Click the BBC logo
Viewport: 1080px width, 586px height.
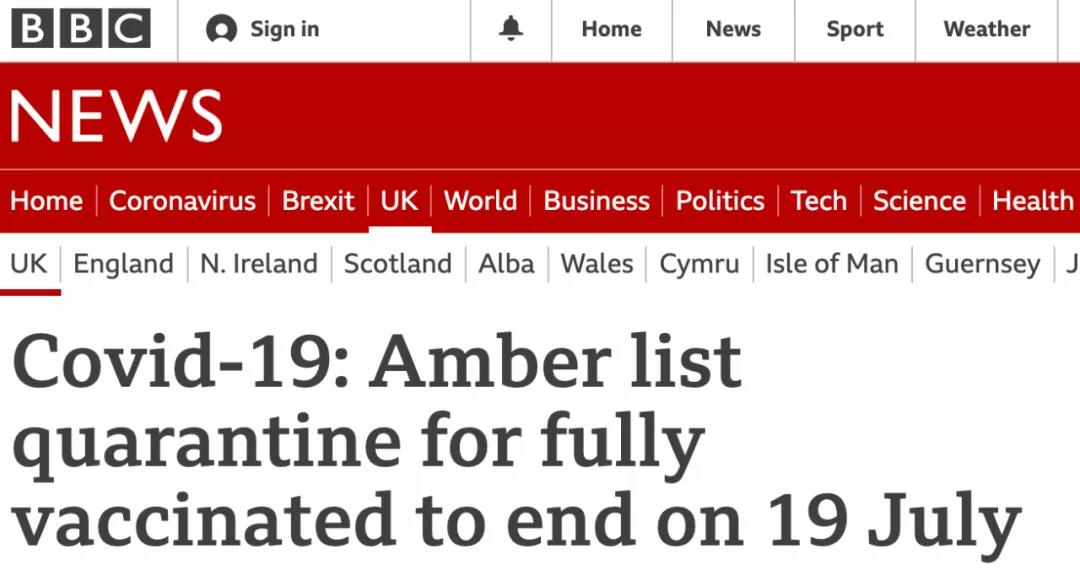pos(81,29)
